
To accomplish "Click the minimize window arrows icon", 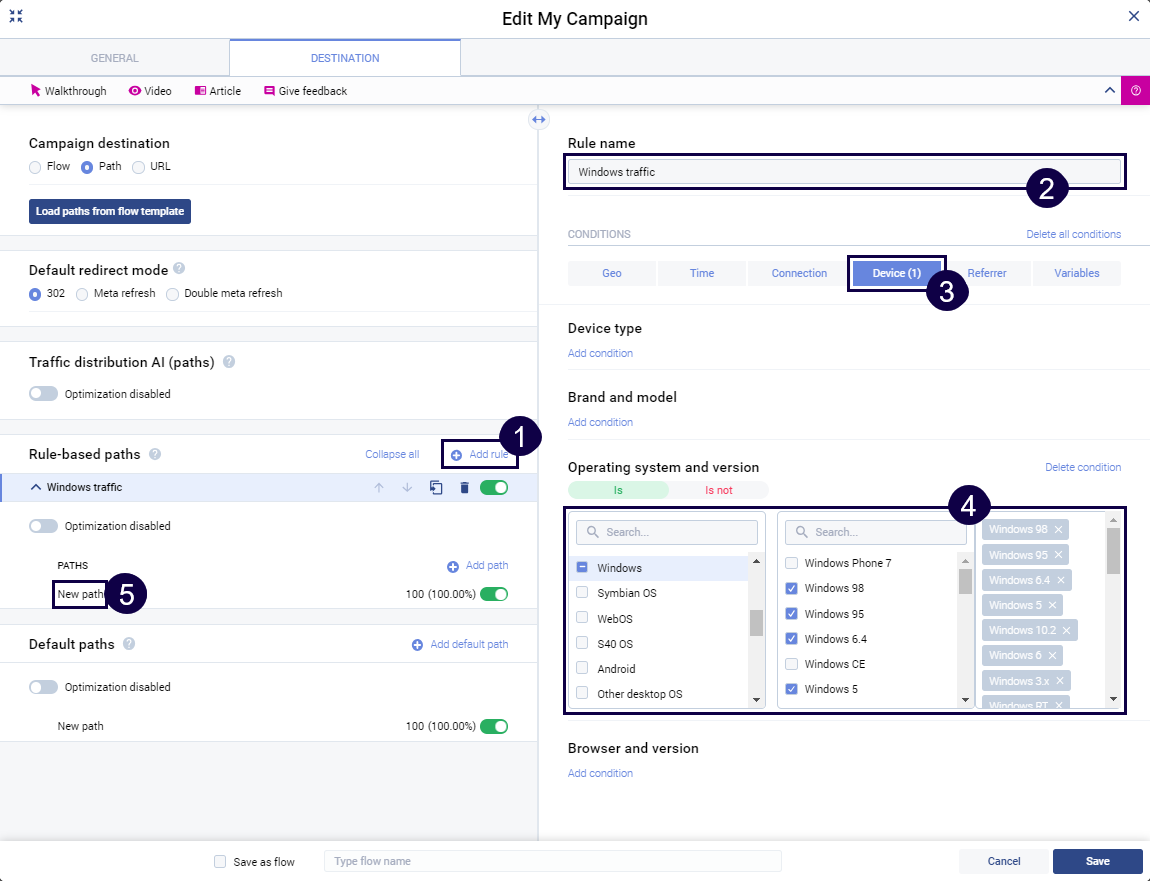I will pos(16,16).
